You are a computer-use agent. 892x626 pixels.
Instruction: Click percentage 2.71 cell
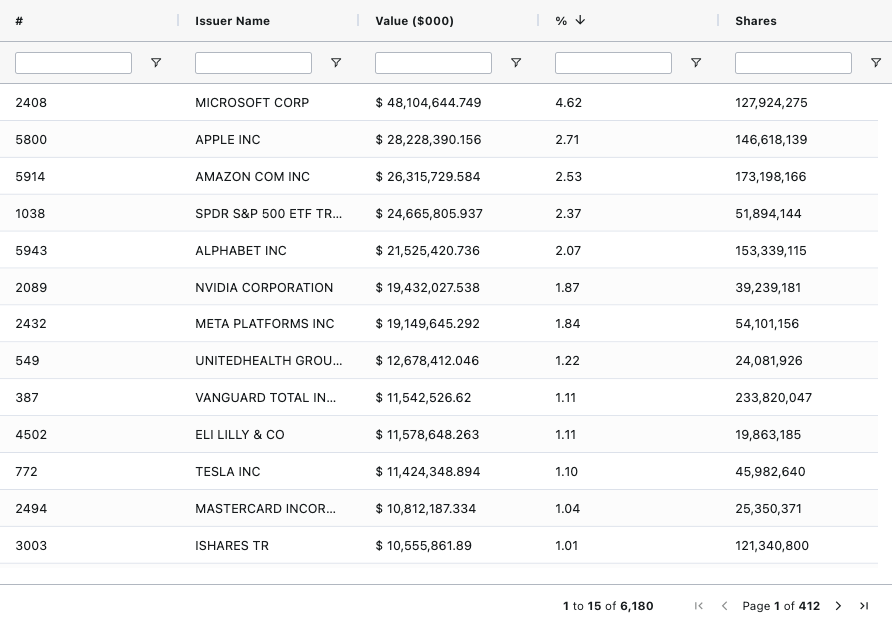(x=567, y=139)
